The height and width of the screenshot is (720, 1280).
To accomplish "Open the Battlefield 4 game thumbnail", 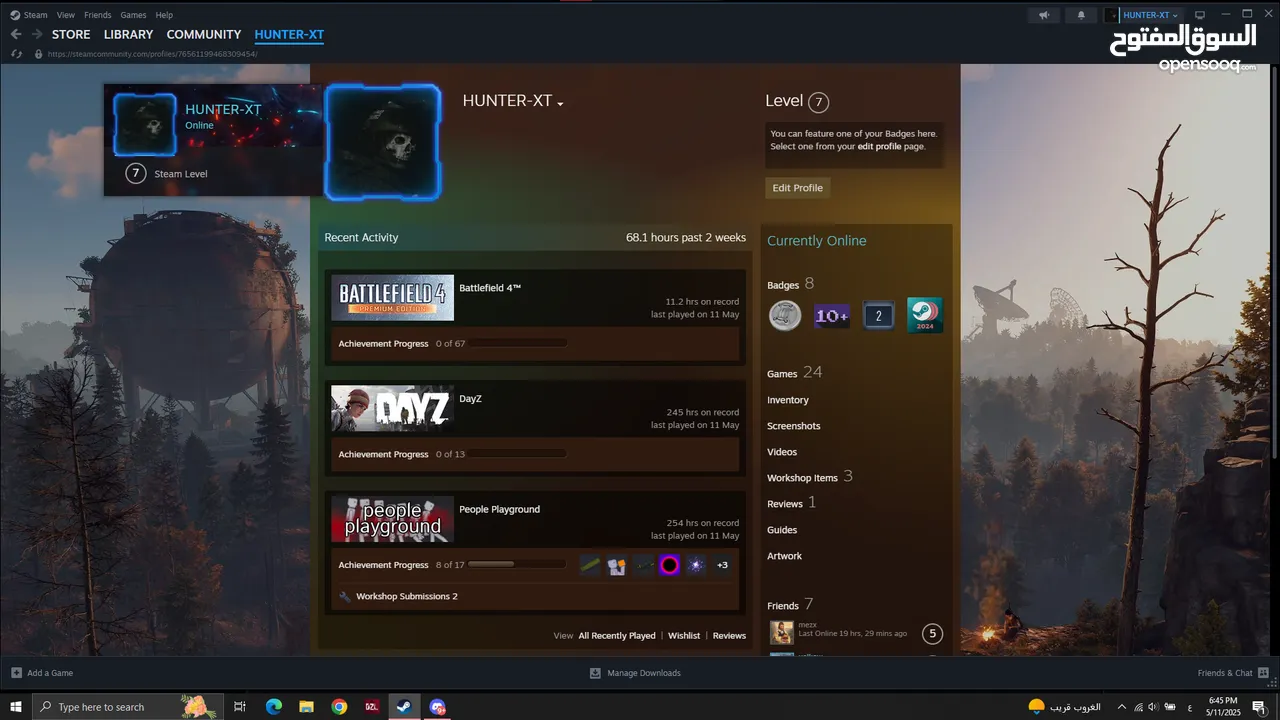I will pos(392,298).
